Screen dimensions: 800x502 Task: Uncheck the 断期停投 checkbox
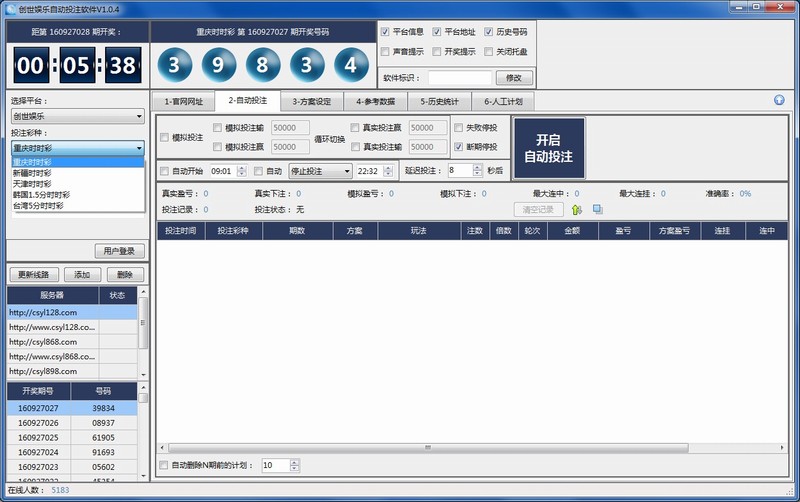[x=459, y=146]
